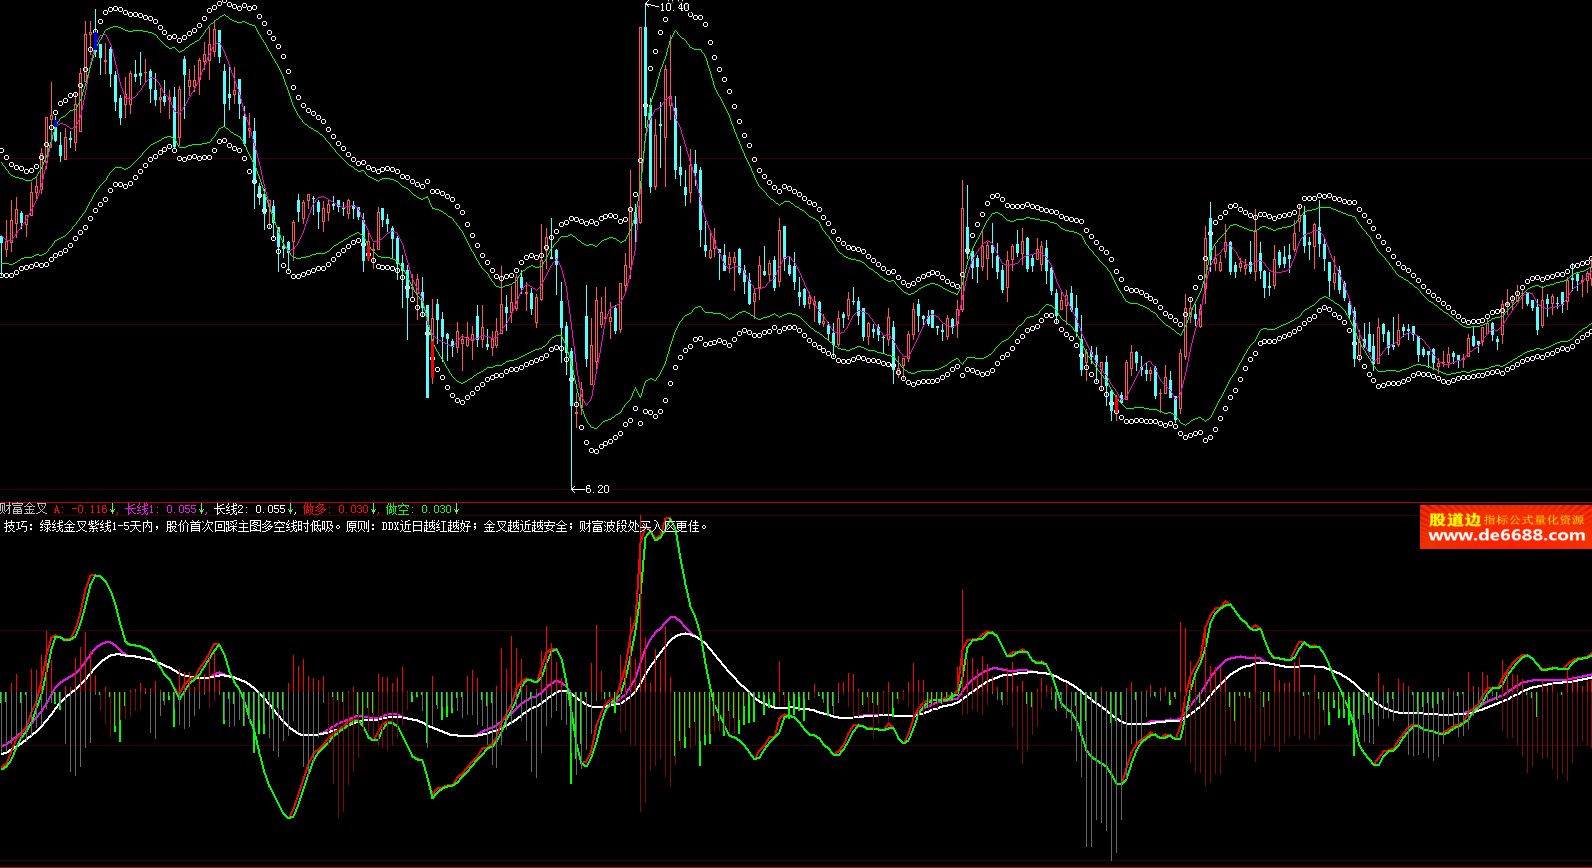Click the down arrow after A value

(114, 509)
